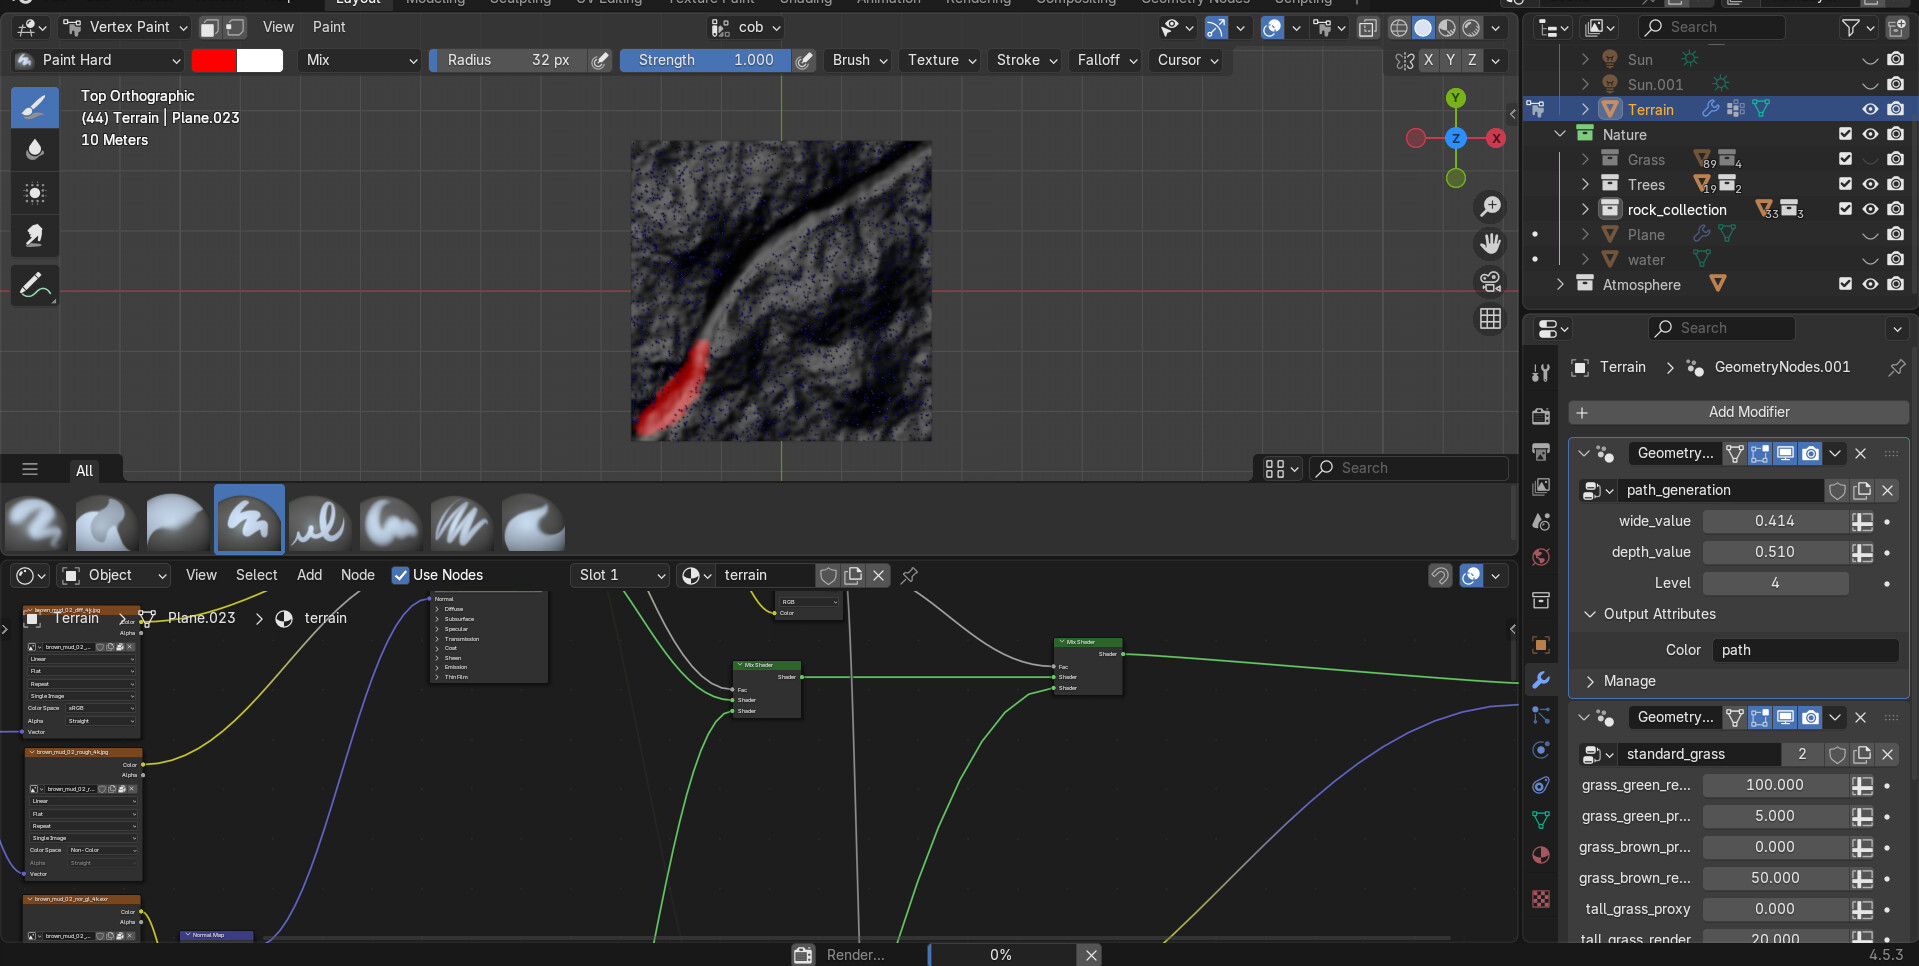Image resolution: width=1919 pixels, height=966 pixels.
Task: Toggle strength pen pressure icon
Action: 804,61
